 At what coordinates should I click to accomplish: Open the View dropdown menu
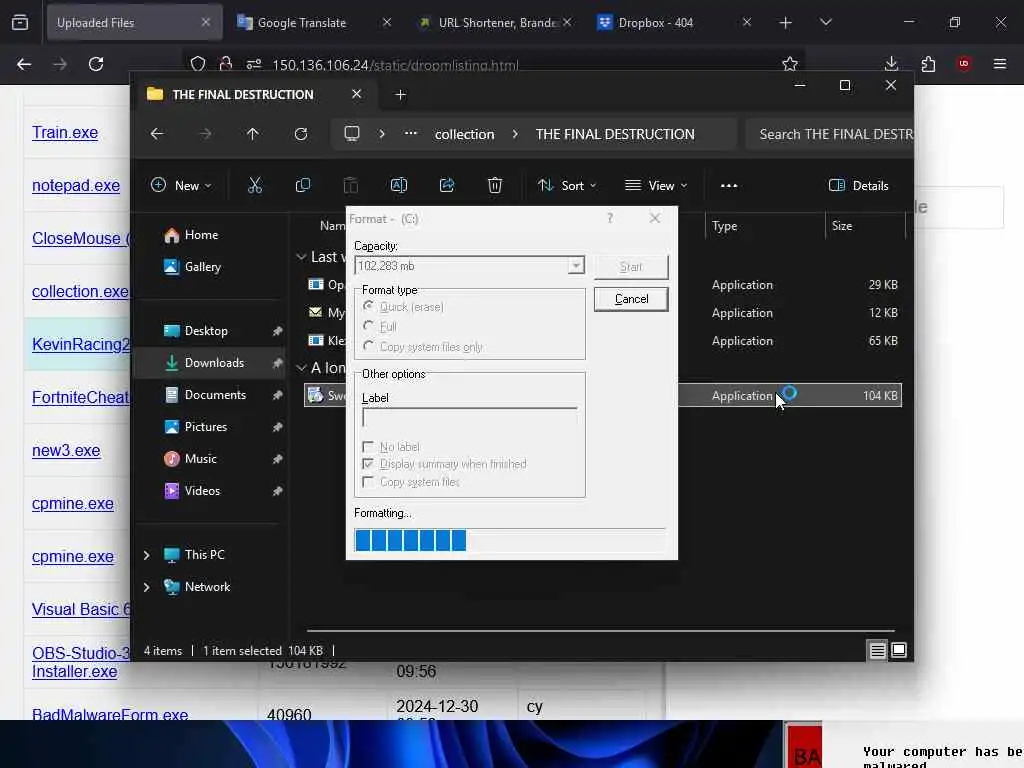click(x=656, y=185)
